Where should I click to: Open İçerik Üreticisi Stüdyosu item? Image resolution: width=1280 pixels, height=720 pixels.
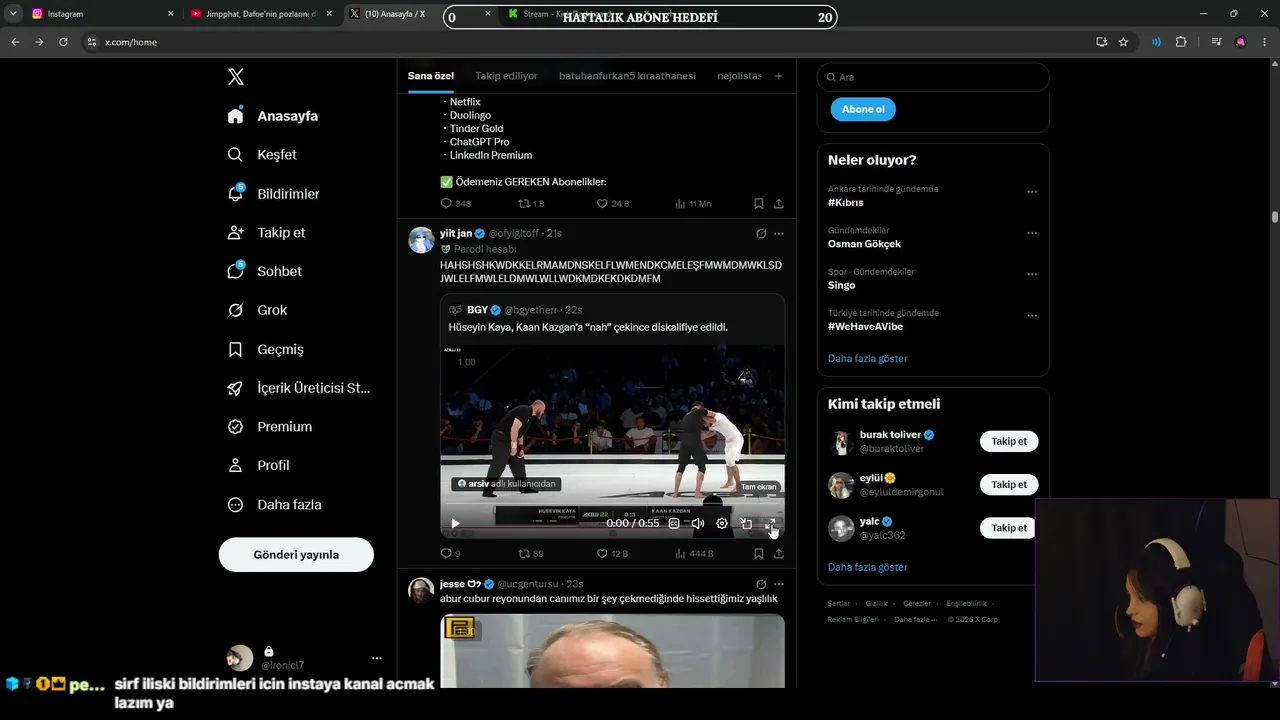tap(299, 388)
